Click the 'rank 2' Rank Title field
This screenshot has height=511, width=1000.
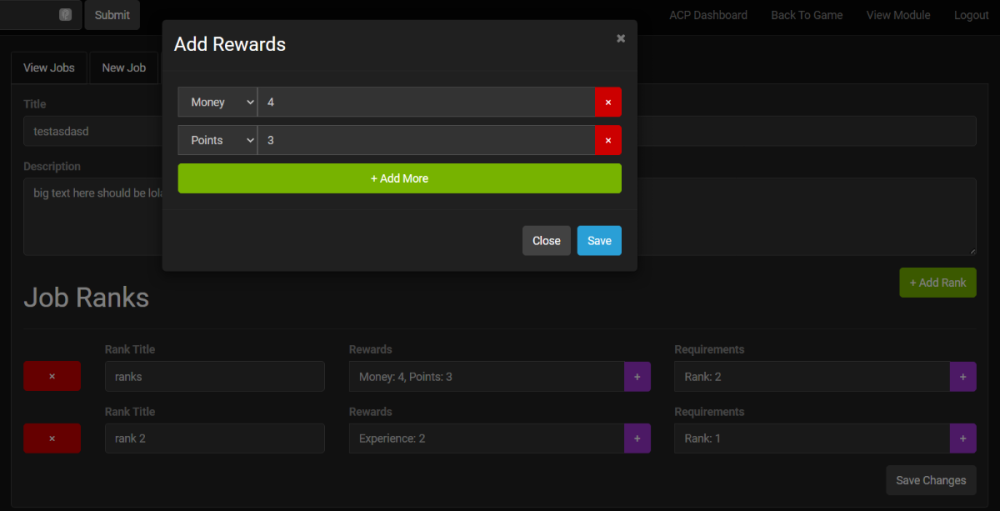tap(214, 438)
